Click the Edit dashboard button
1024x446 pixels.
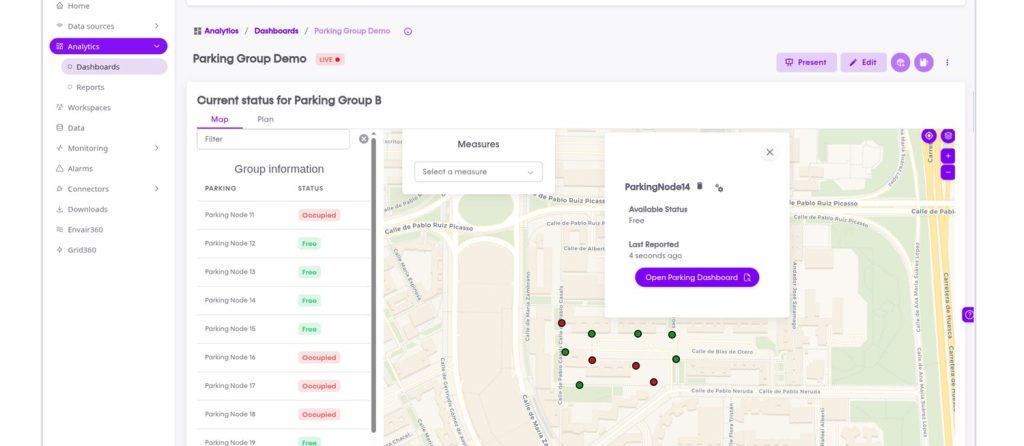pos(863,63)
